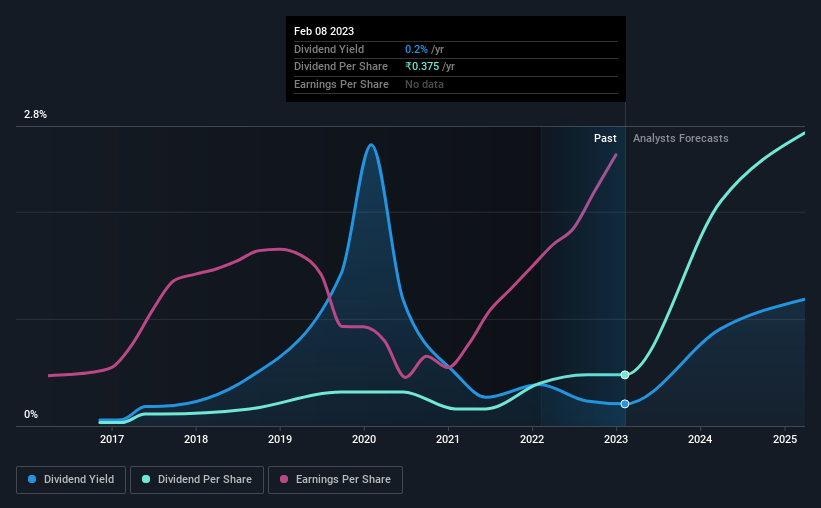Click the ₹0.375 dividend per share value
Viewport: 821px width, 508px height.
coord(422,67)
